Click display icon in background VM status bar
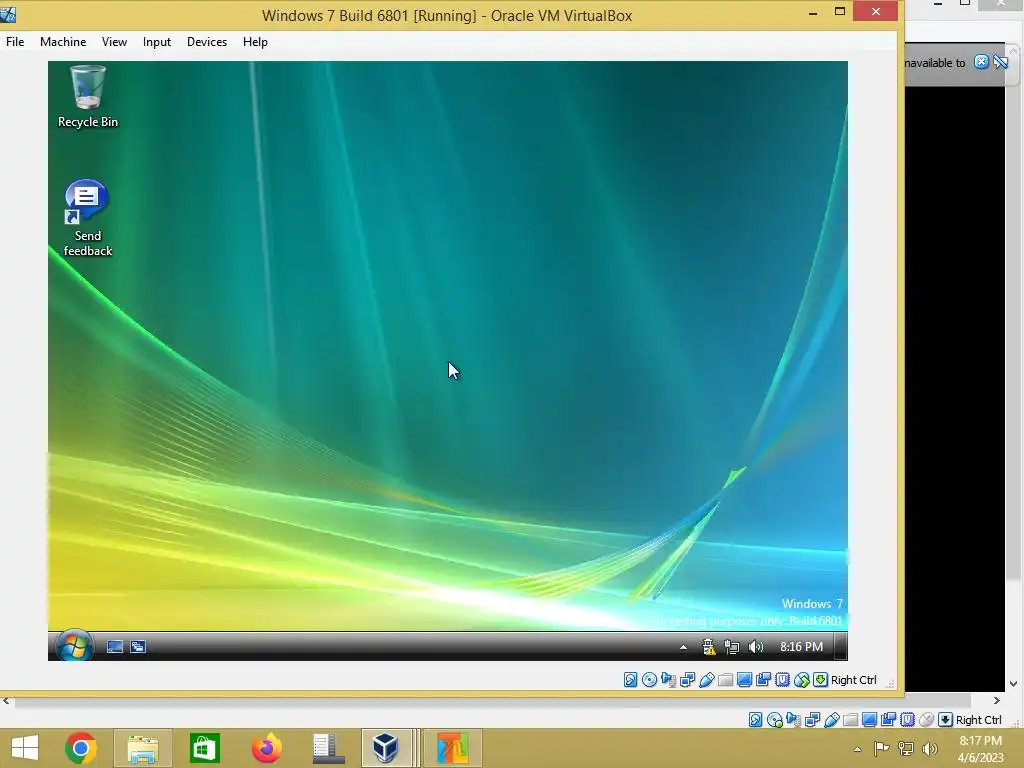This screenshot has width=1024, height=768. click(x=869, y=720)
